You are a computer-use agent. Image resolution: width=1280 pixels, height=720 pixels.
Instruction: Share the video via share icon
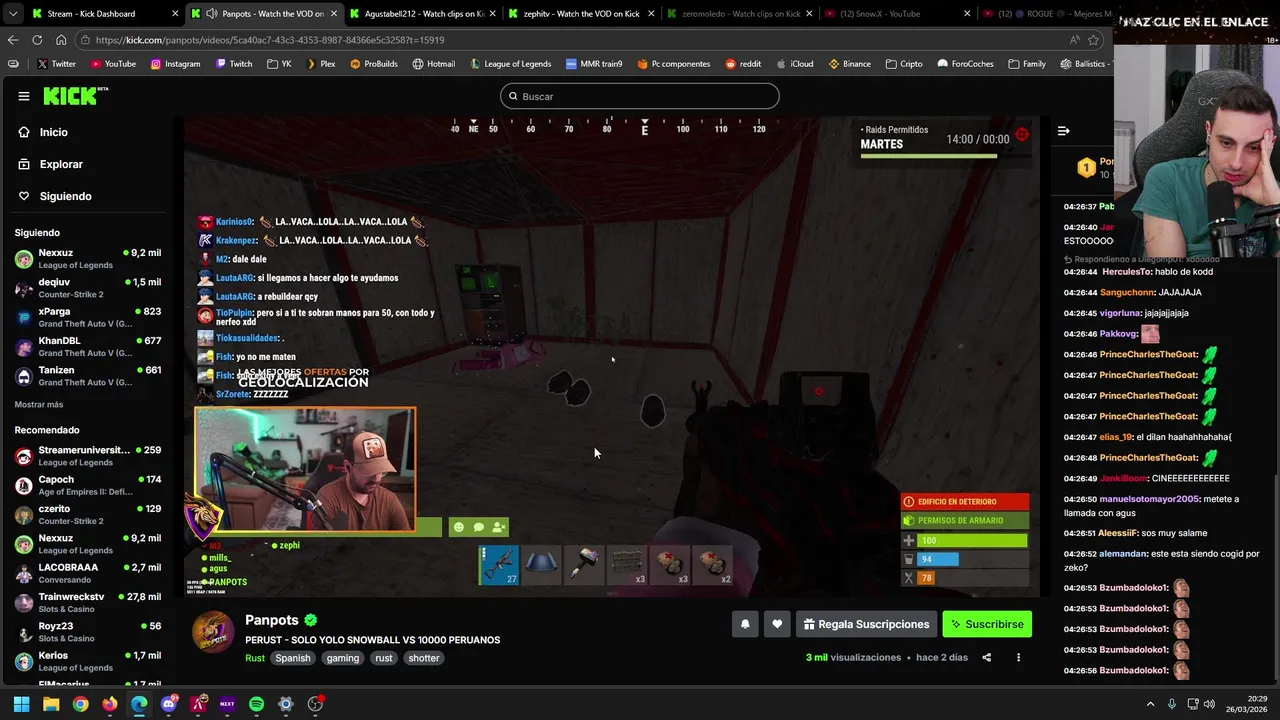click(x=986, y=657)
